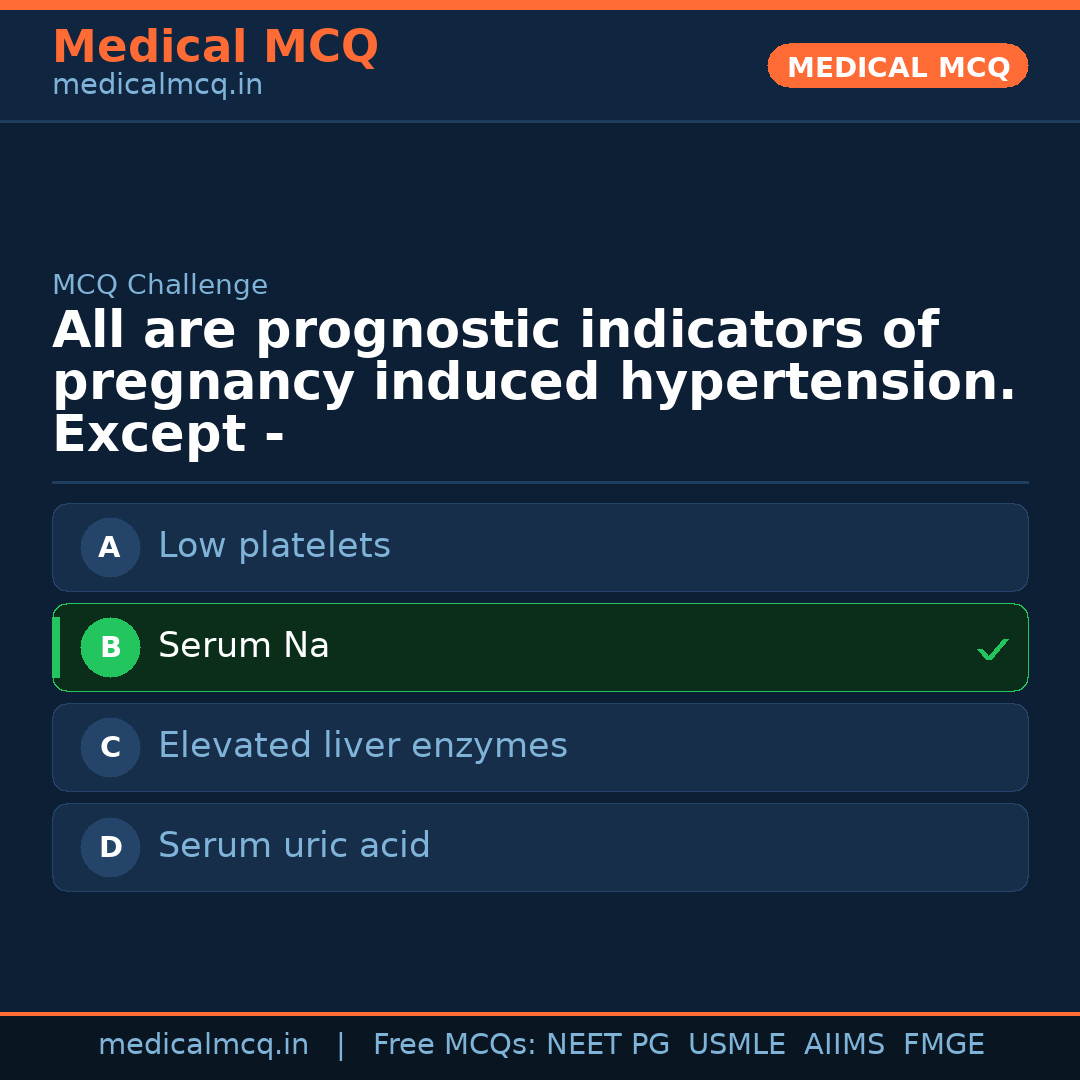Screen dimensions: 1080x1080
Task: Open the medicalmcq.in footer link
Action: pyautogui.click(x=203, y=1045)
